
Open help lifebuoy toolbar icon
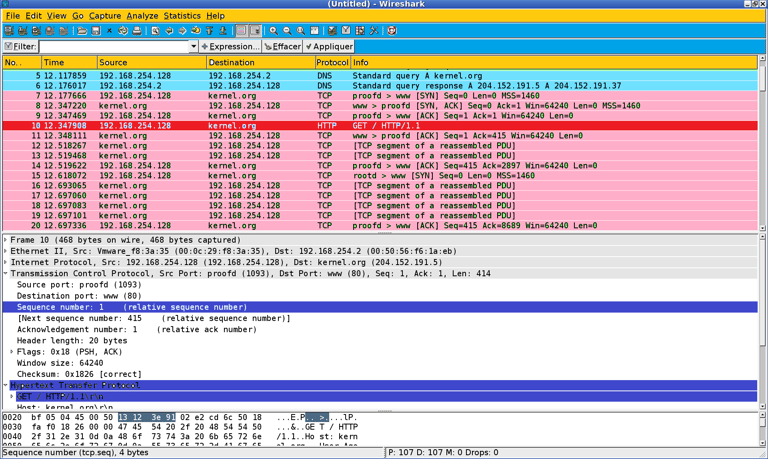[x=392, y=31]
